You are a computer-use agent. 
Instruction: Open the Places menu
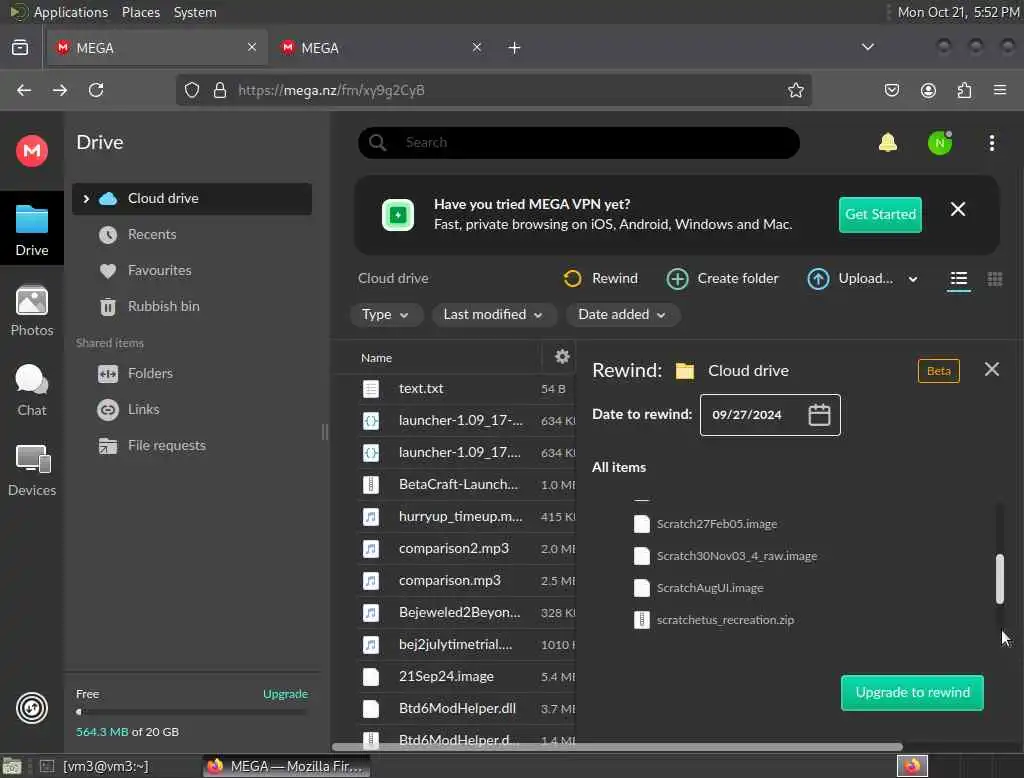[140, 12]
